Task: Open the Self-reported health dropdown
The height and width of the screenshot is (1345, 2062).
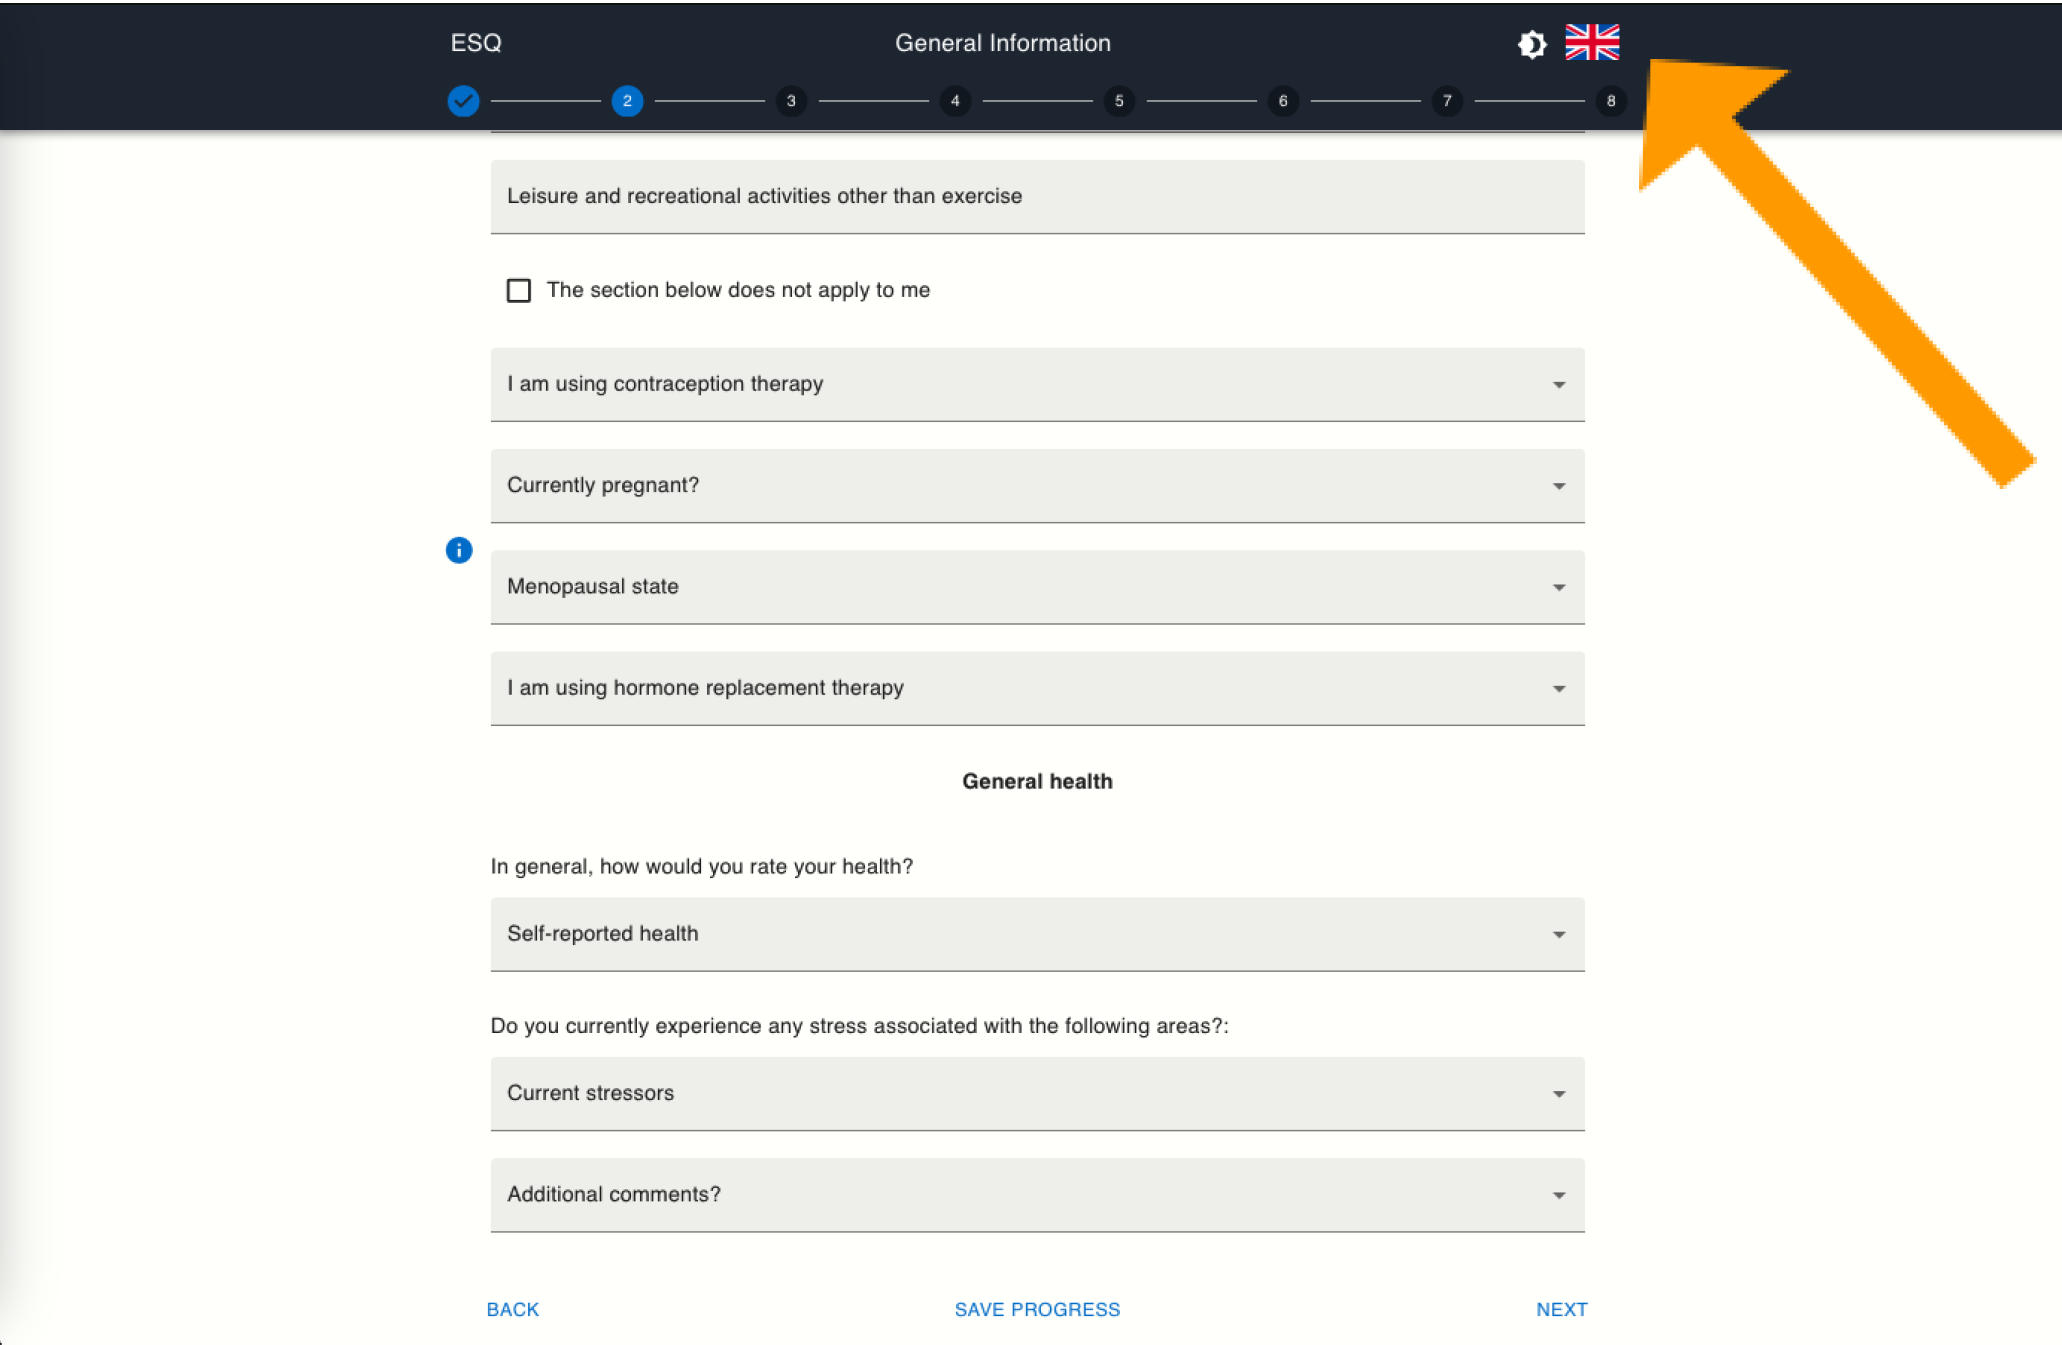Action: point(1037,934)
